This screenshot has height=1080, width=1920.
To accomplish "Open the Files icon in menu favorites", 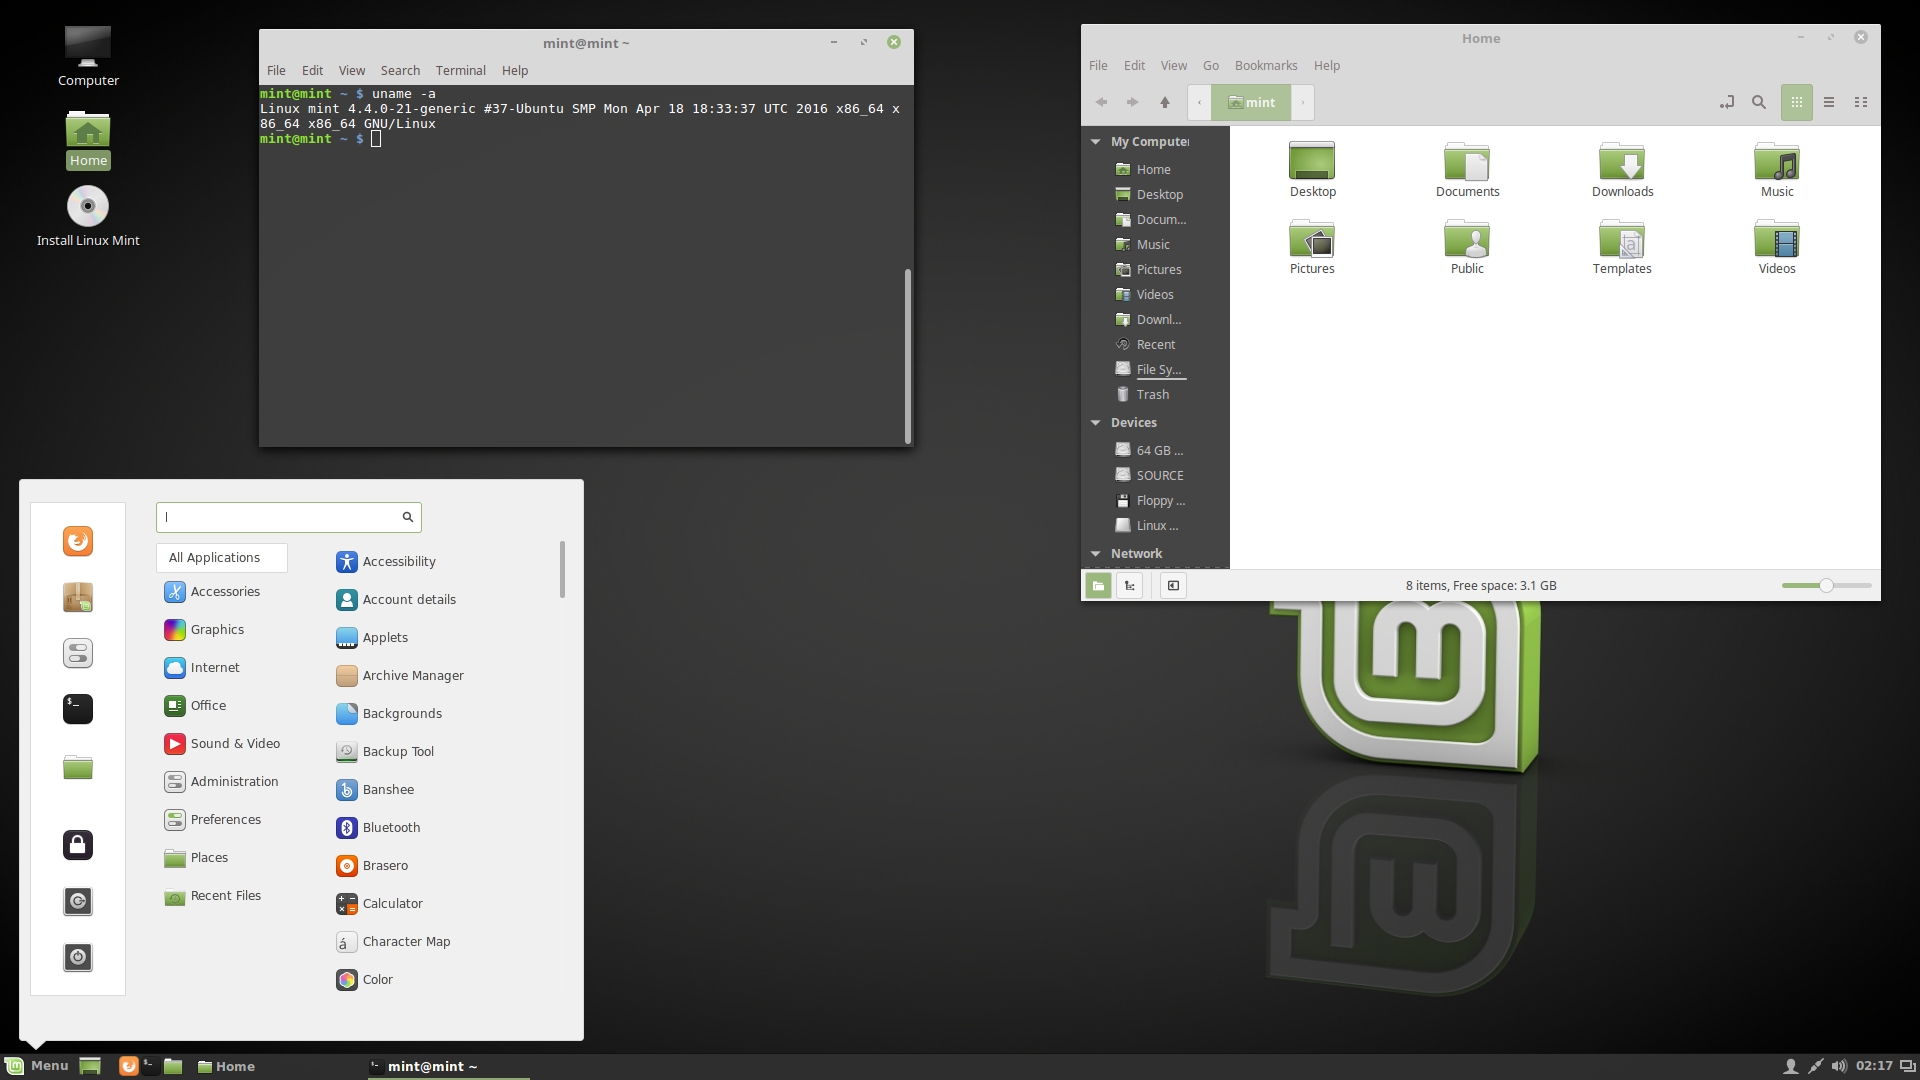I will click(x=78, y=767).
